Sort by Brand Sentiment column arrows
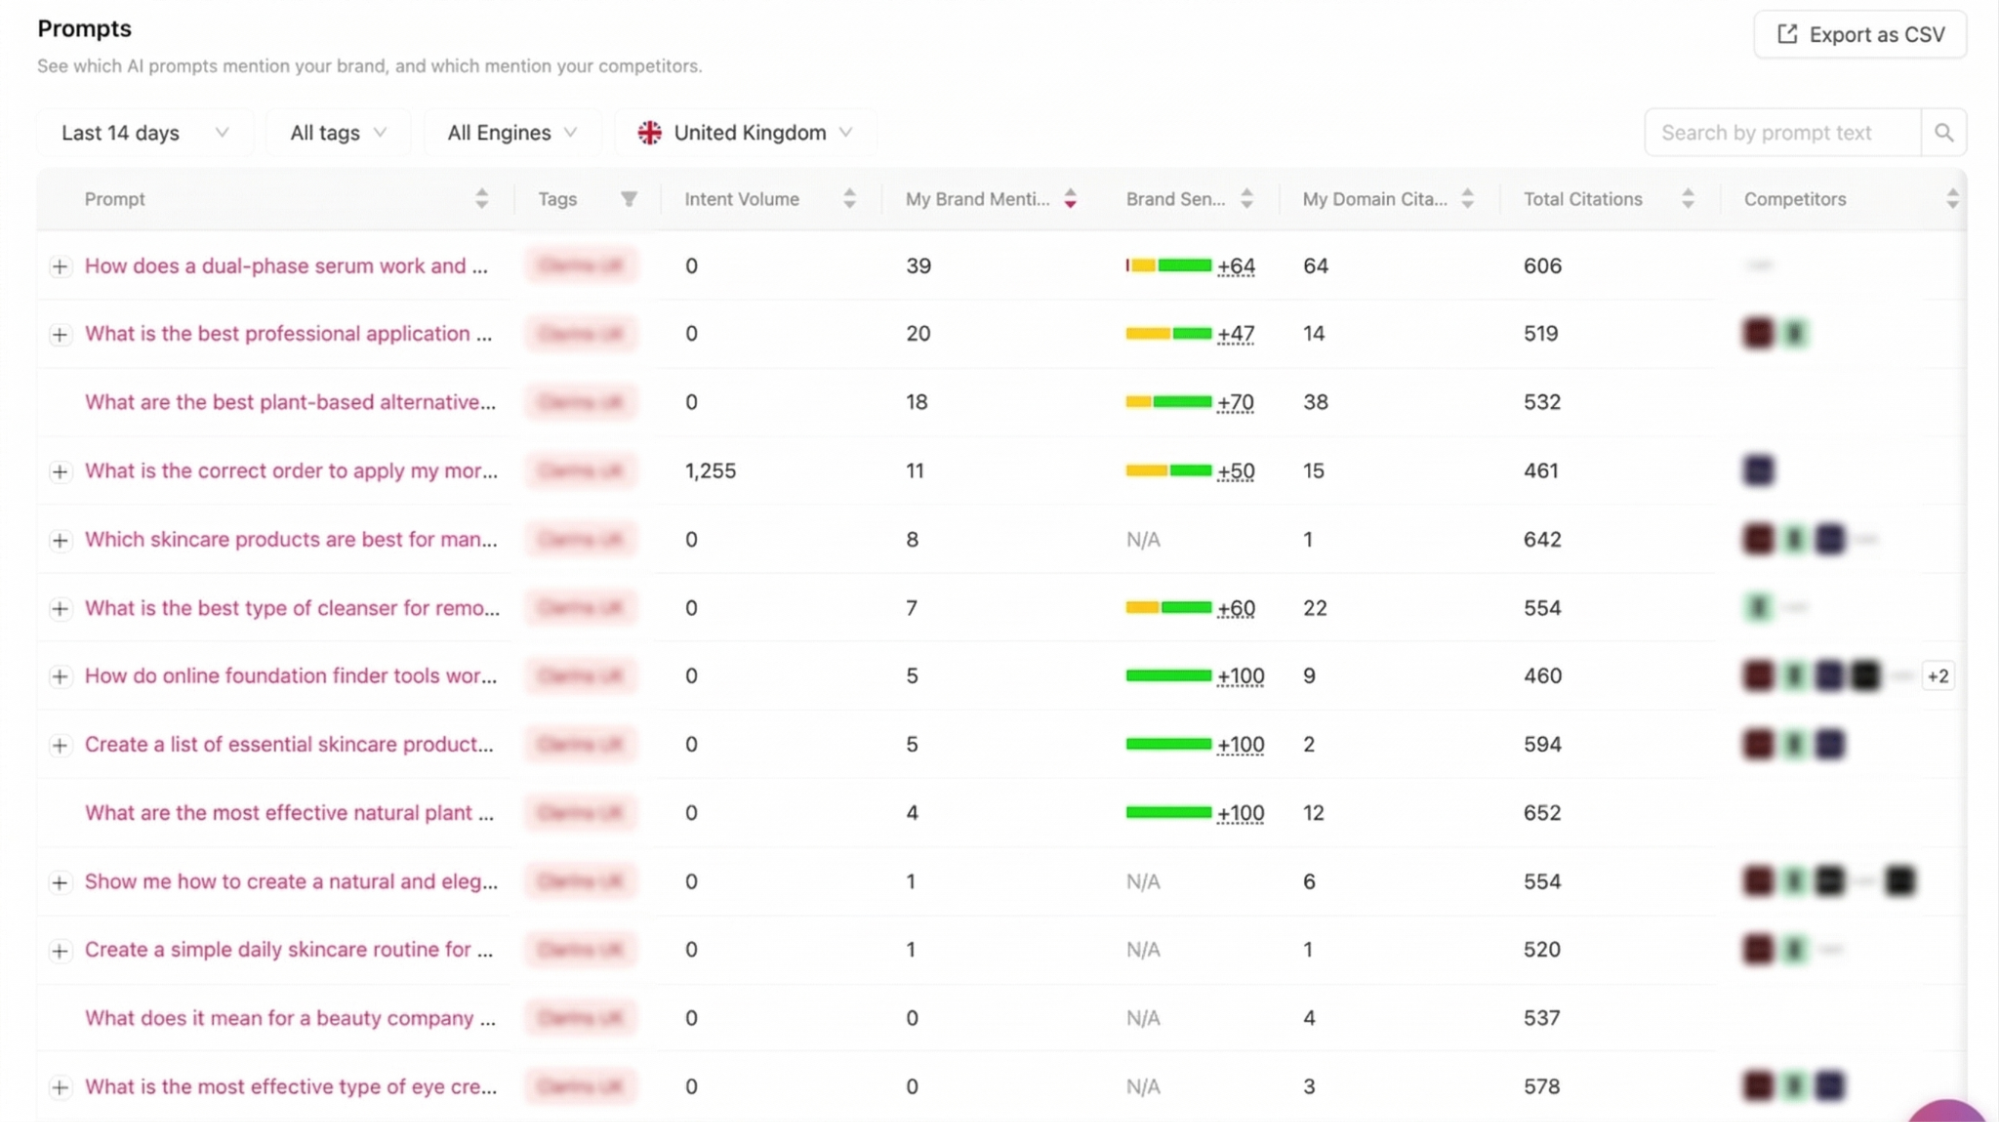Viewport: 1999px width, 1123px height. 1246,199
